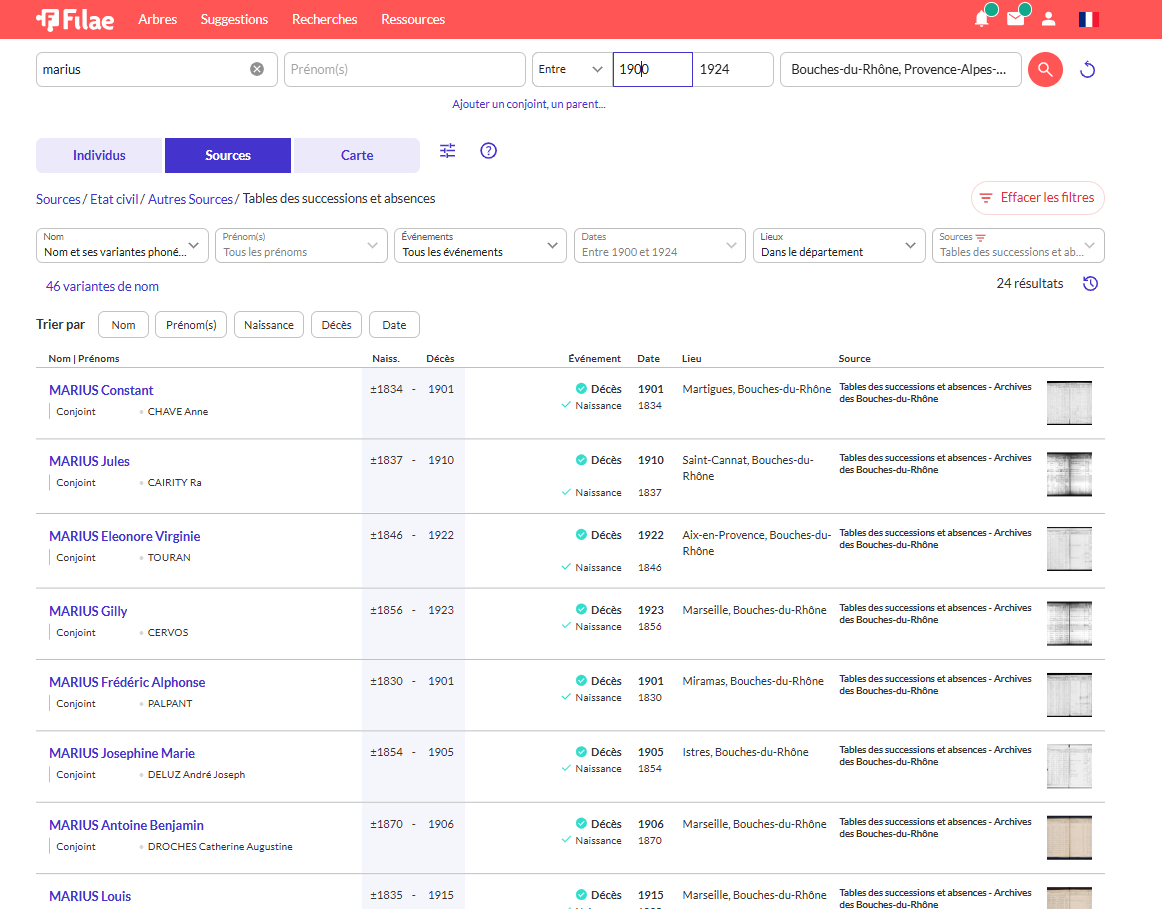Open the user account profile icon
1162x909 pixels.
pos(1048,19)
